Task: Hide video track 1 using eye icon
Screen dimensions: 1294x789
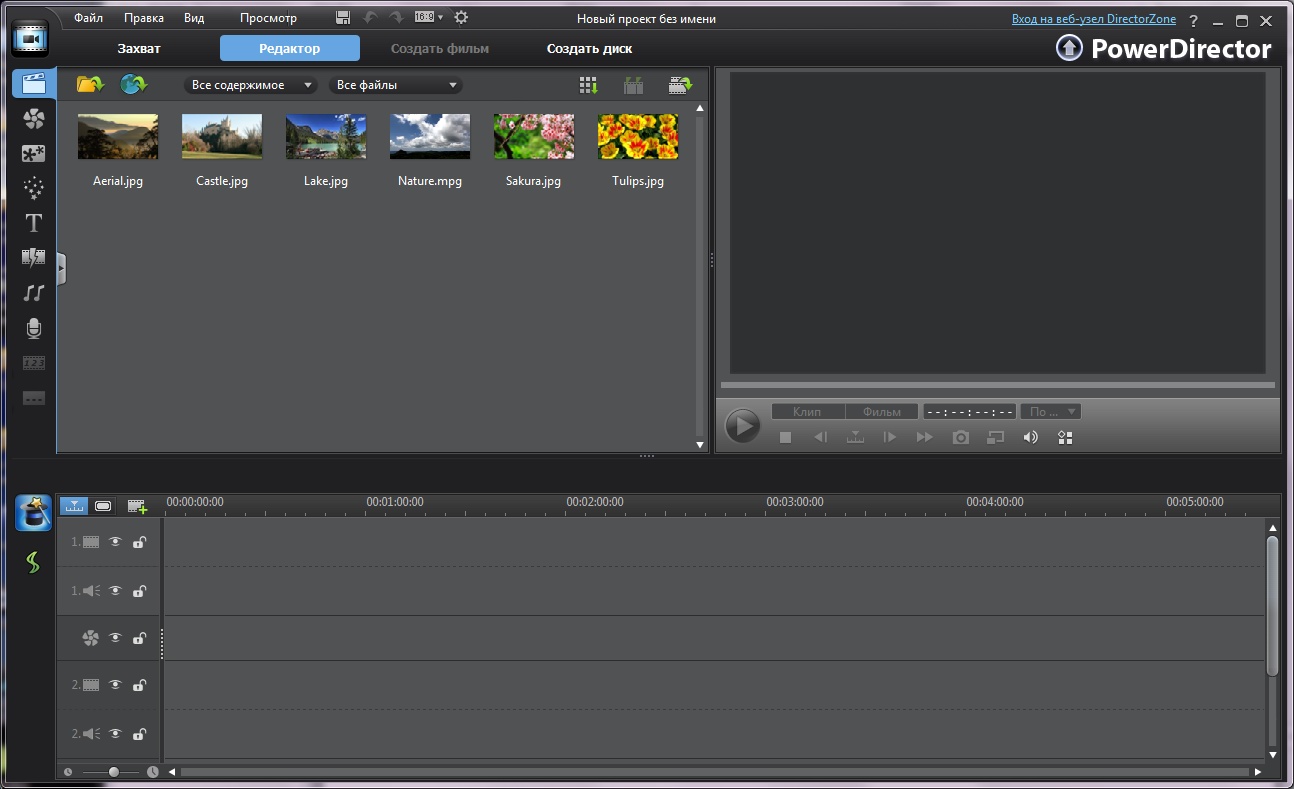Action: coord(115,542)
